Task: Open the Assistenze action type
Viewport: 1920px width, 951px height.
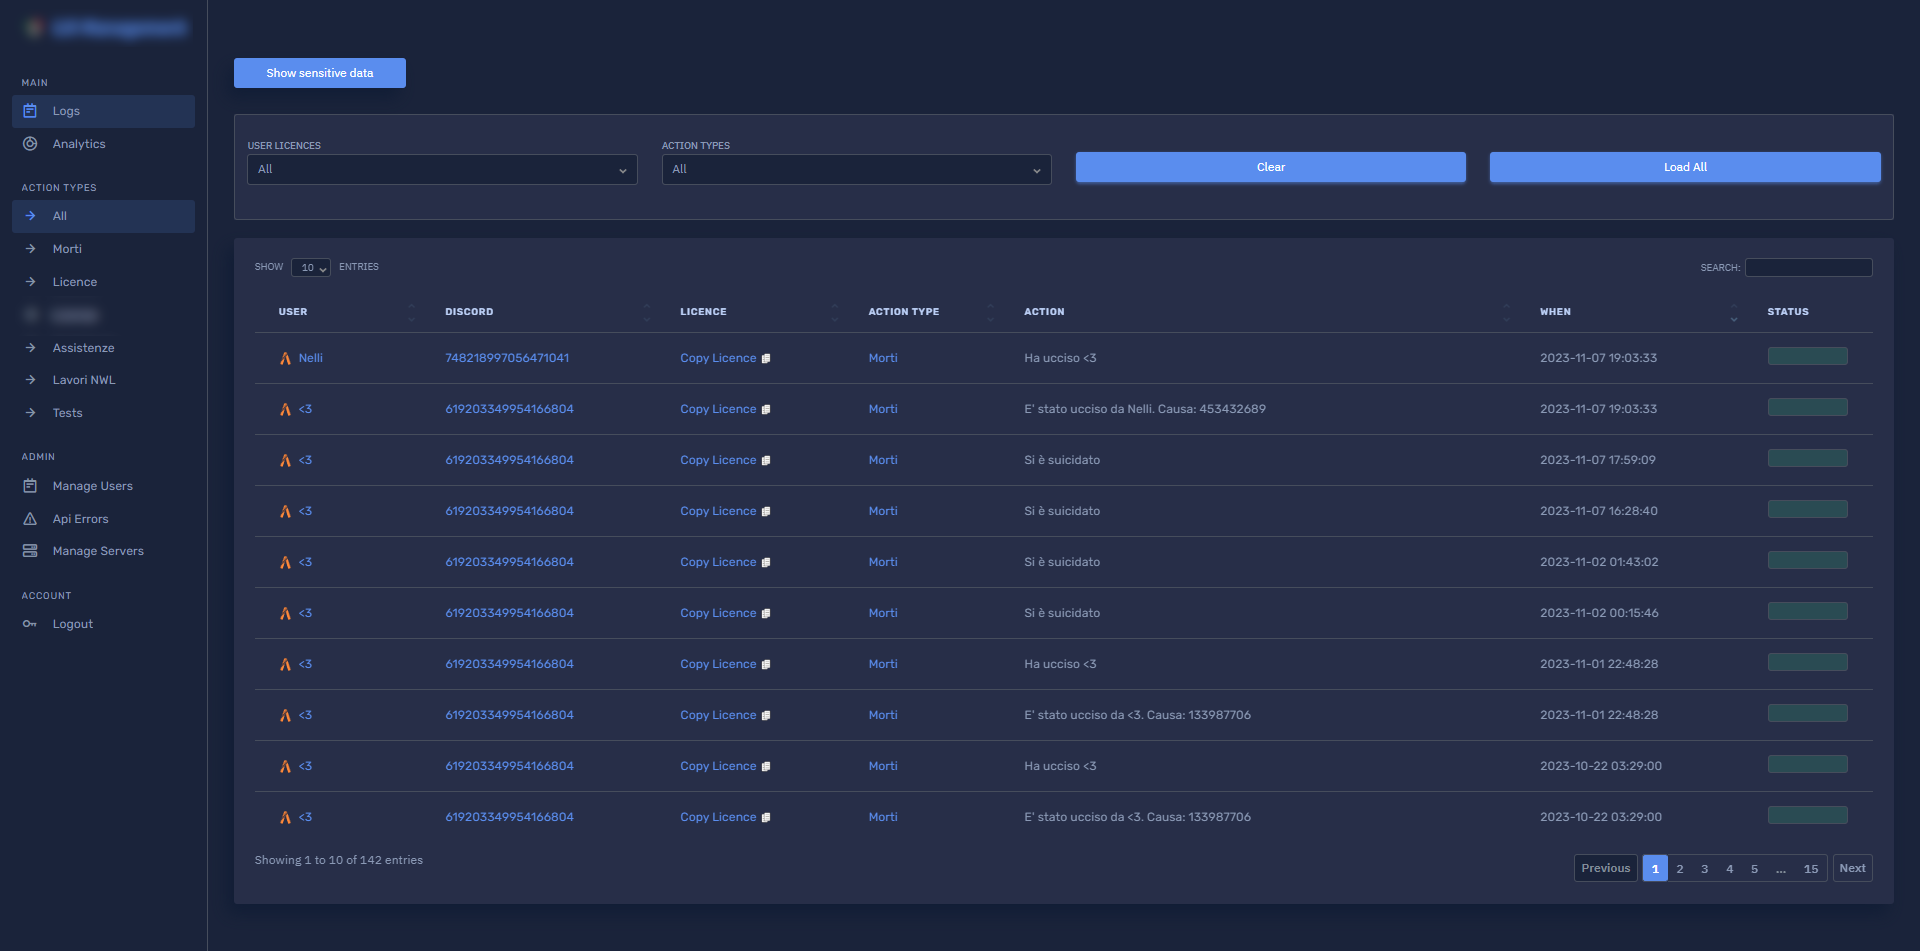Action: pyautogui.click(x=83, y=348)
